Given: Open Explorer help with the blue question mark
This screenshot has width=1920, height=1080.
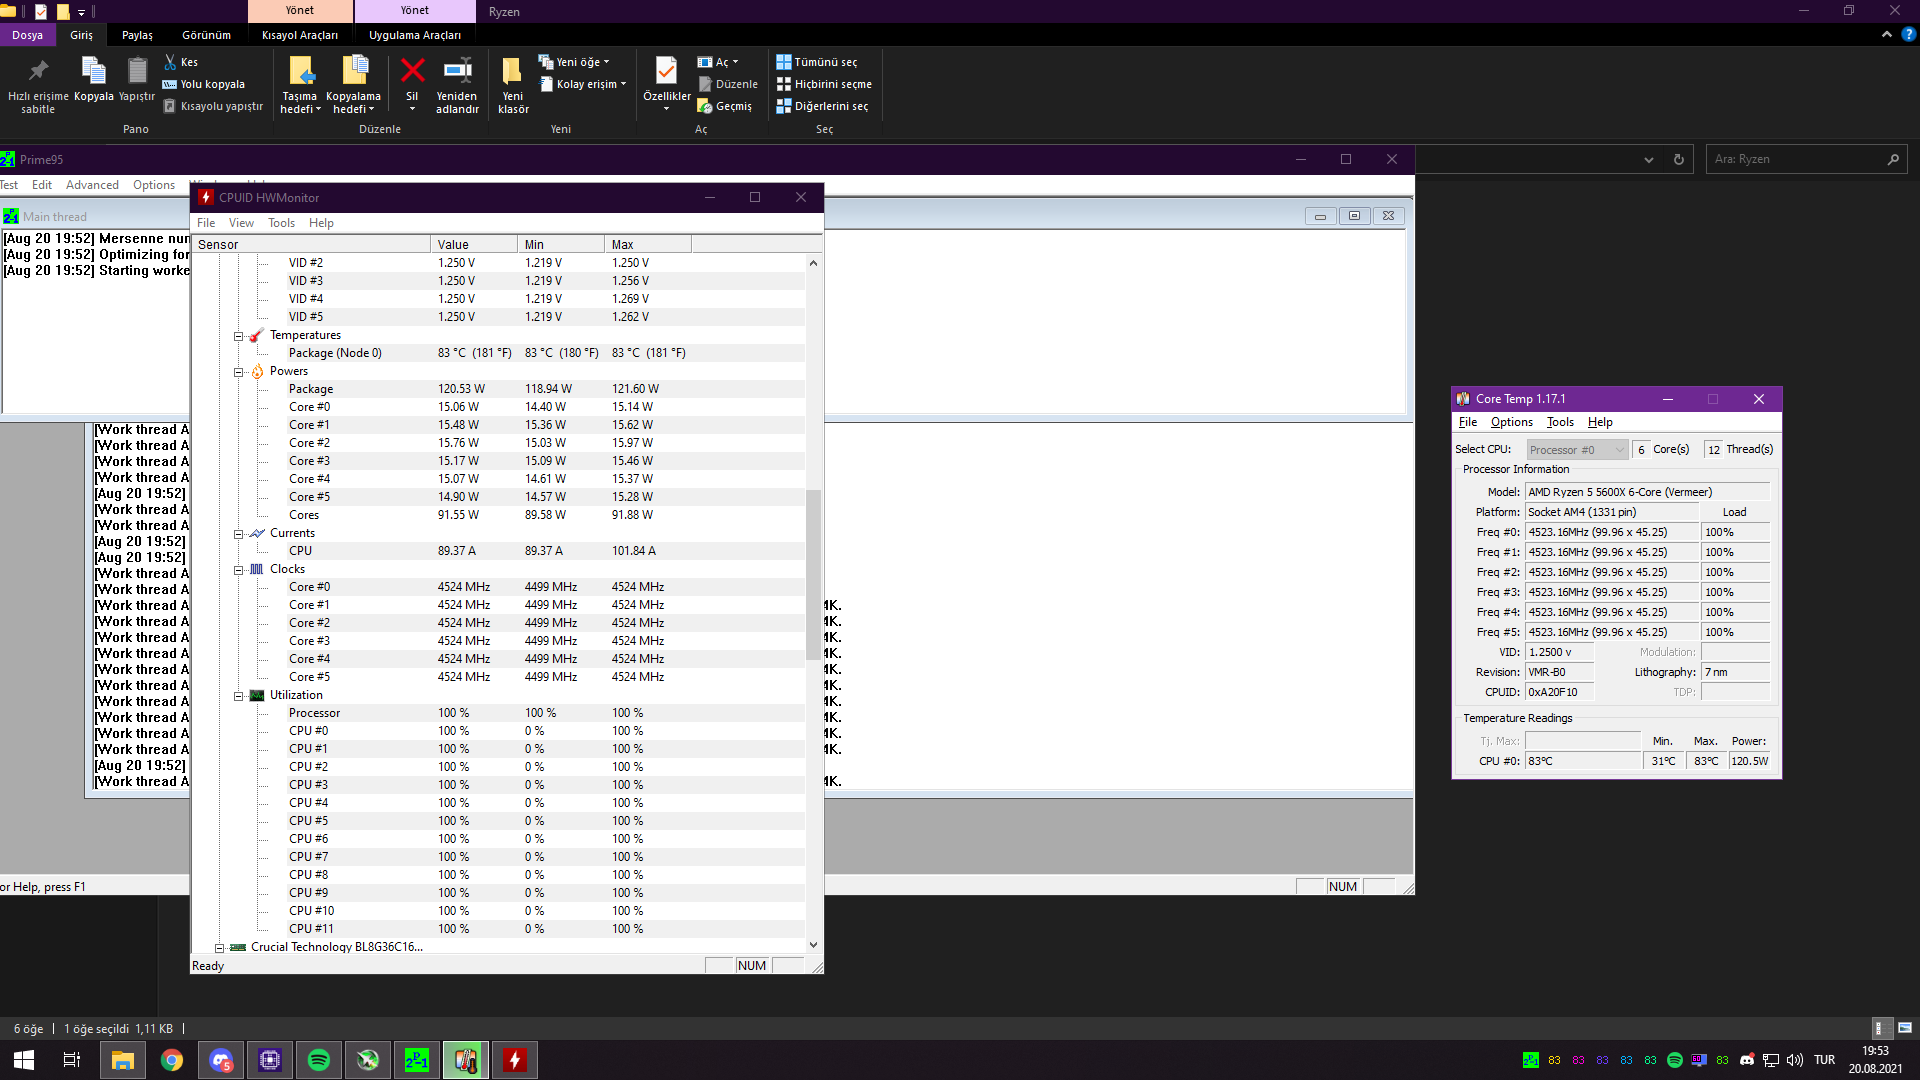Looking at the screenshot, I should [x=1909, y=34].
